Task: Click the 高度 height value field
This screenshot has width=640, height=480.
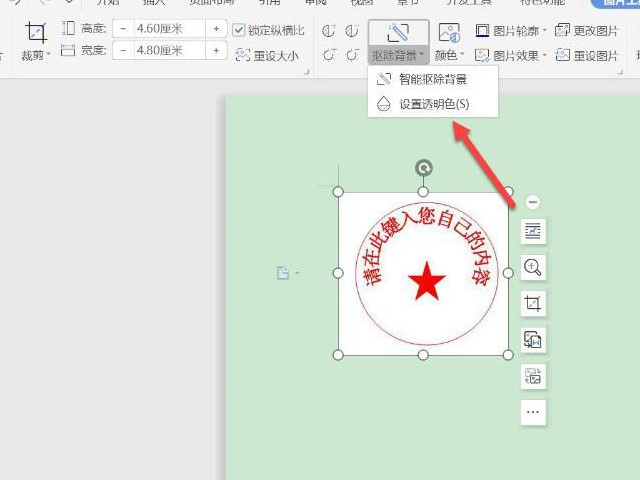Action: point(169,29)
